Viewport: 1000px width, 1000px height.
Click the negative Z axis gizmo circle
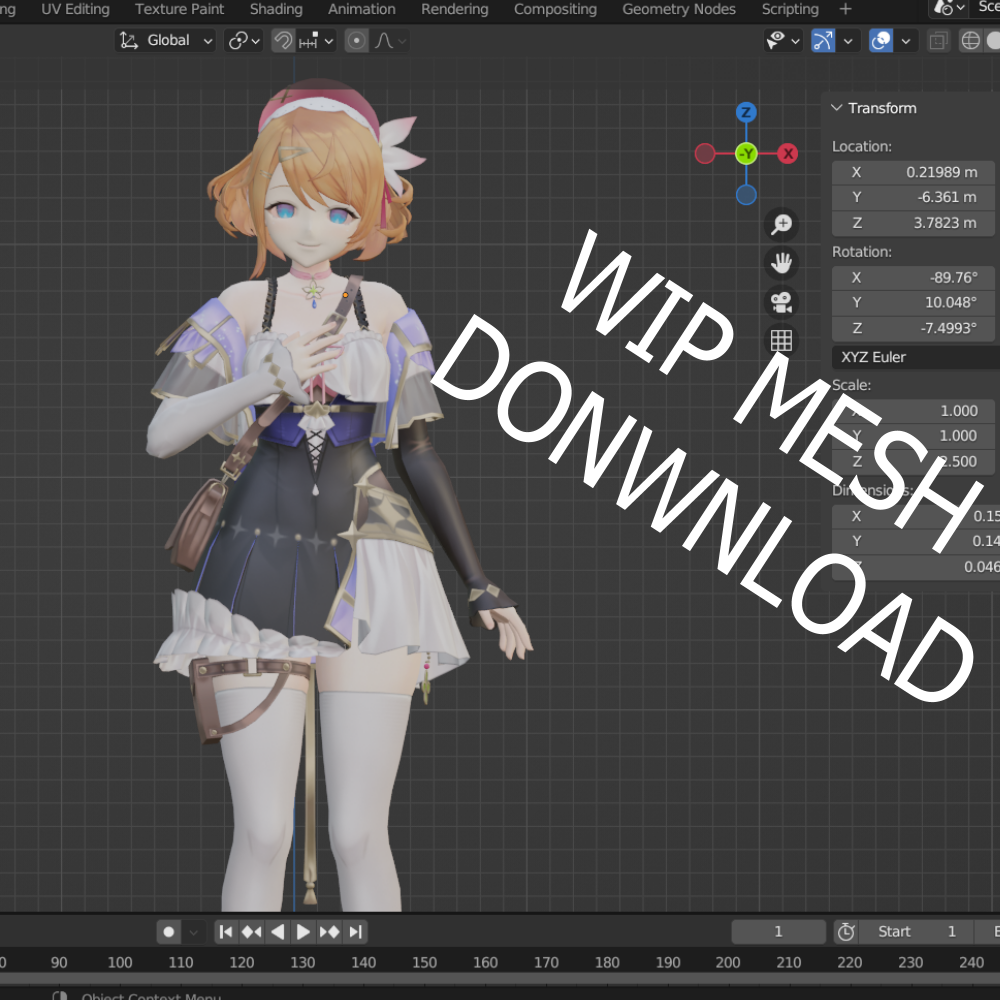(x=746, y=195)
